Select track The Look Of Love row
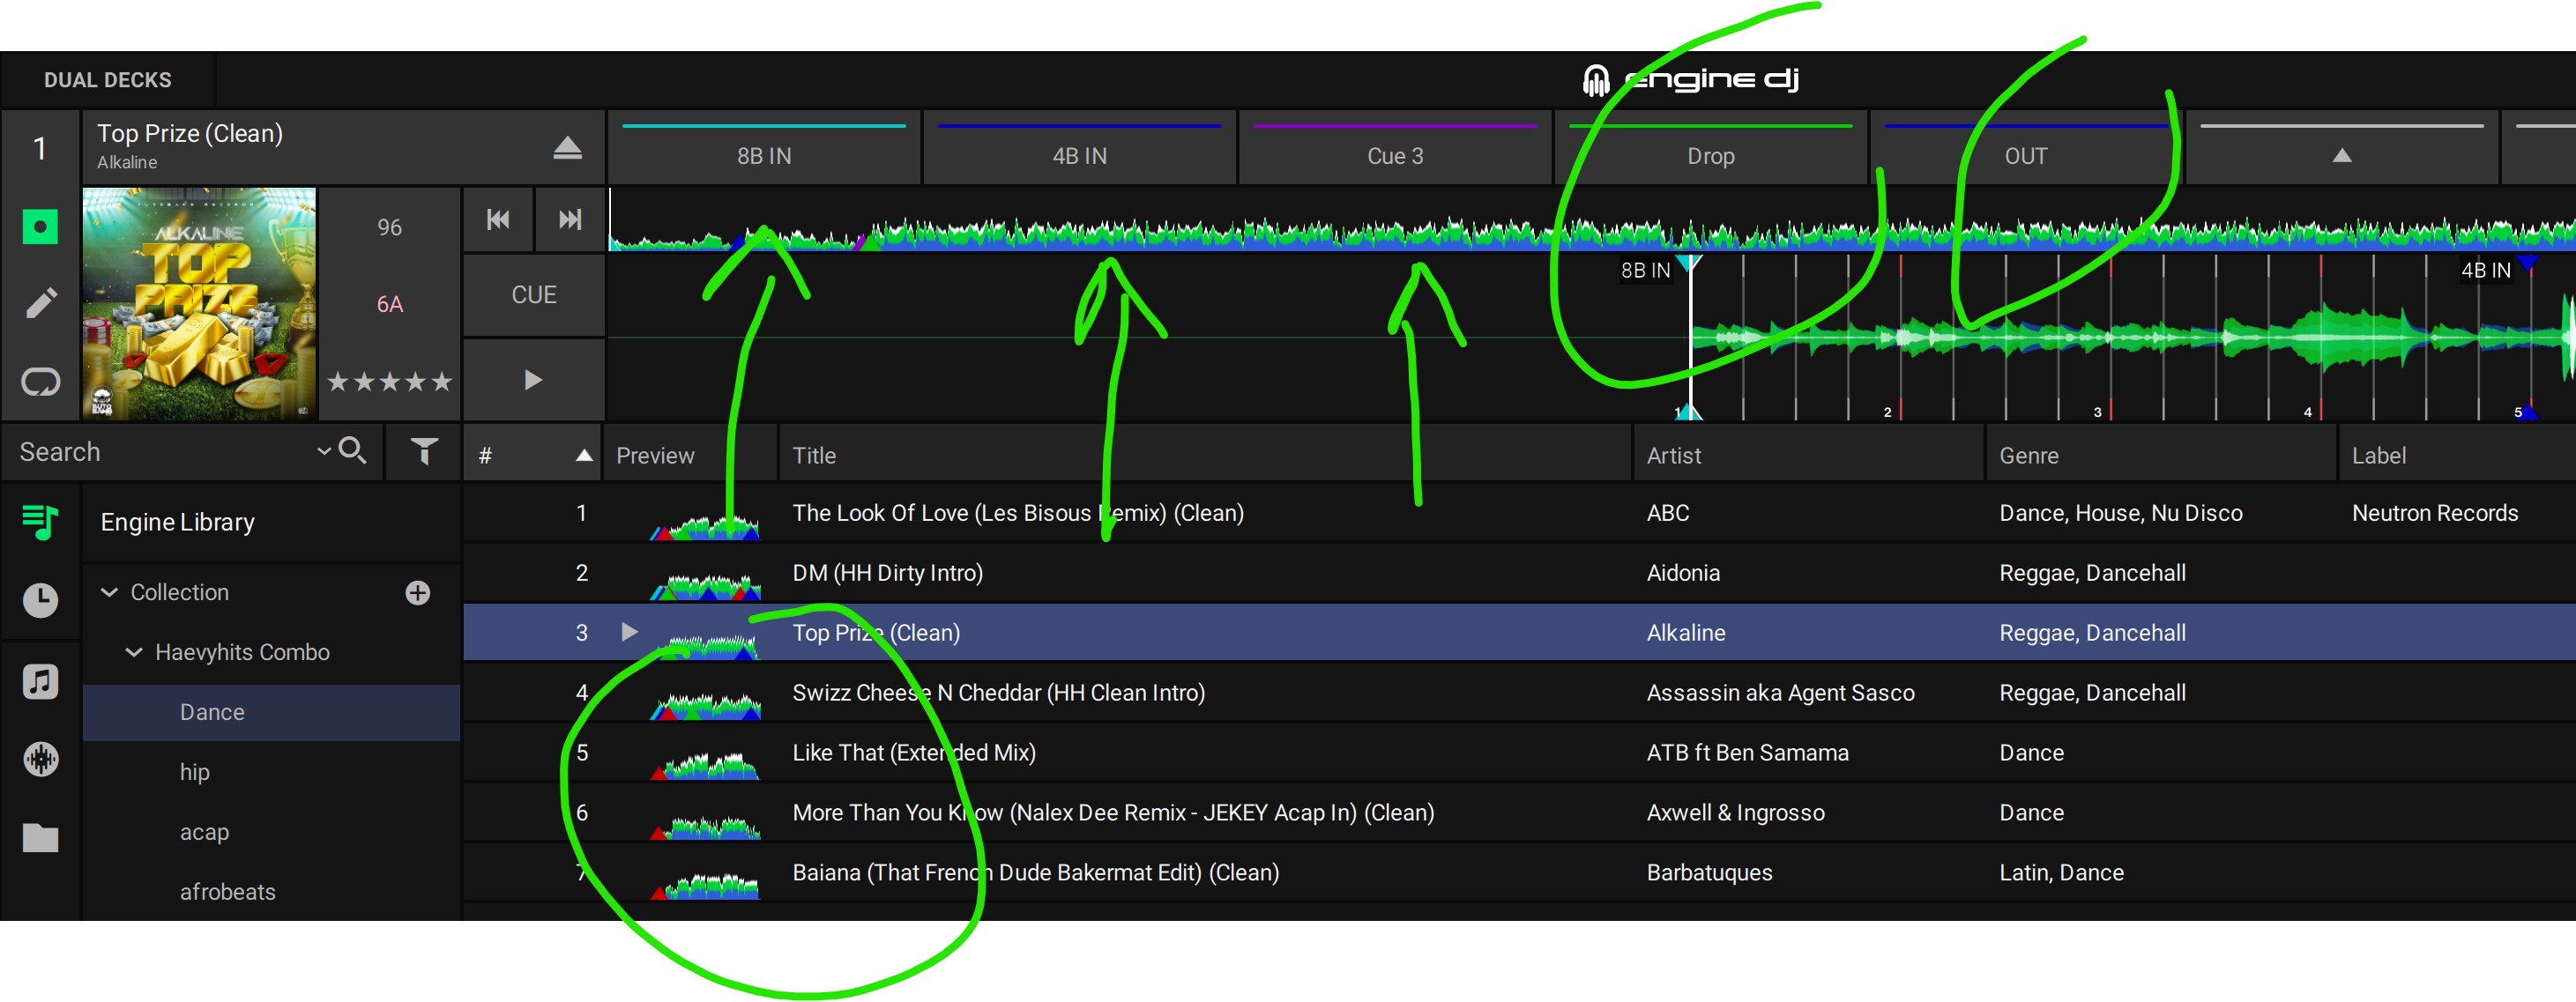Image resolution: width=2576 pixels, height=1002 pixels. pos(1519,513)
